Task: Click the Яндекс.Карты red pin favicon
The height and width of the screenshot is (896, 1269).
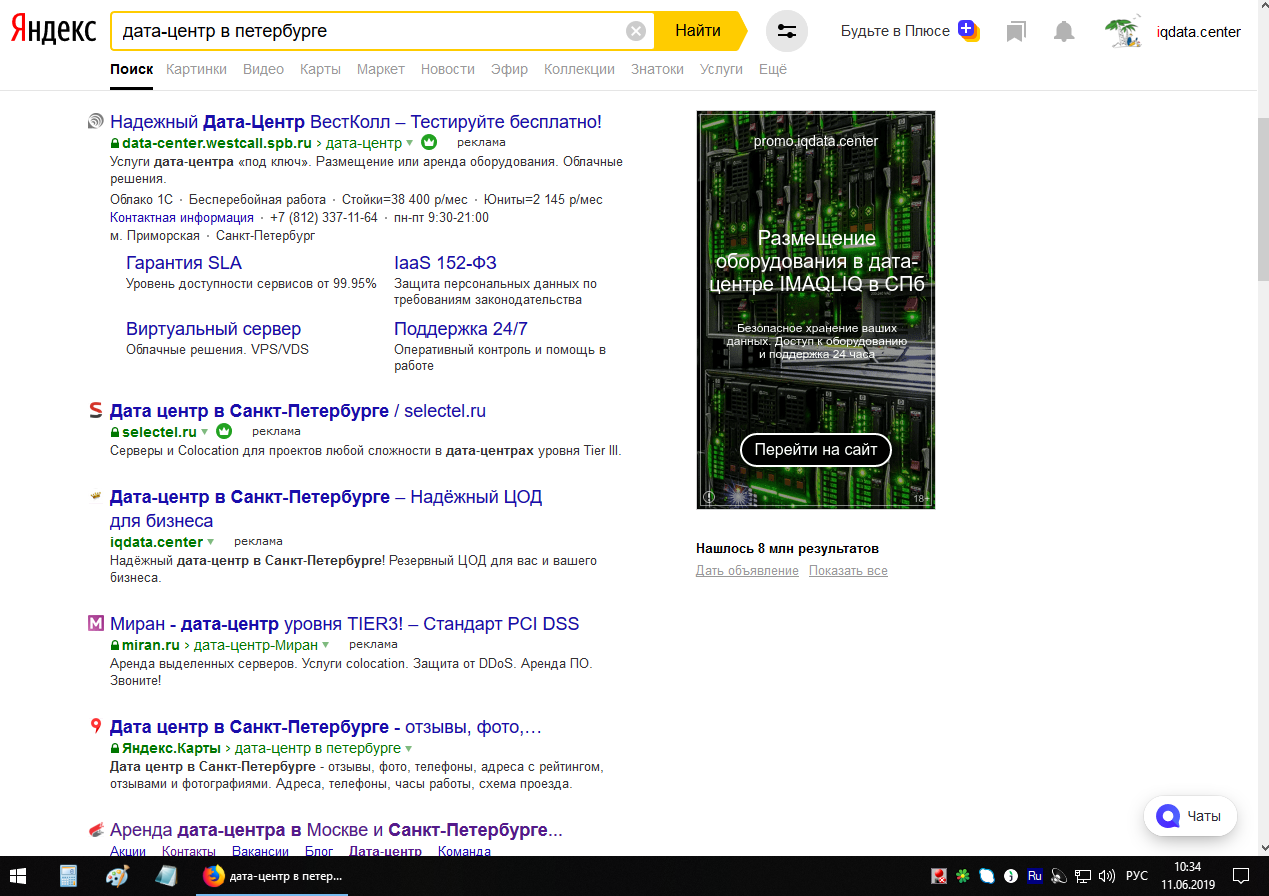Action: [96, 727]
